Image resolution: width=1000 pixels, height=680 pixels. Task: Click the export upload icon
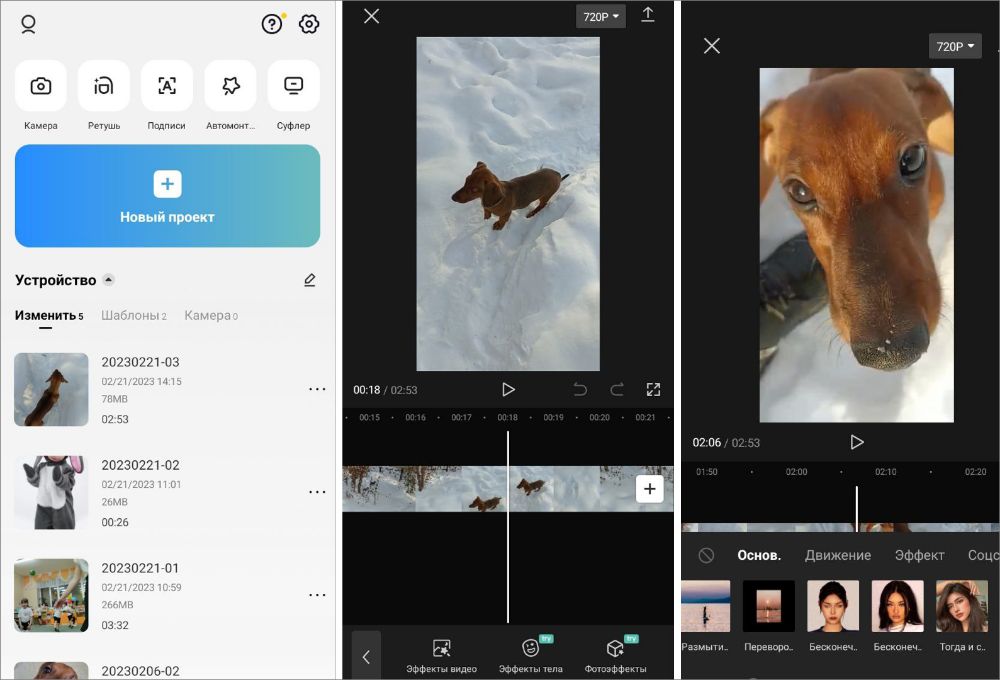pyautogui.click(x=648, y=15)
